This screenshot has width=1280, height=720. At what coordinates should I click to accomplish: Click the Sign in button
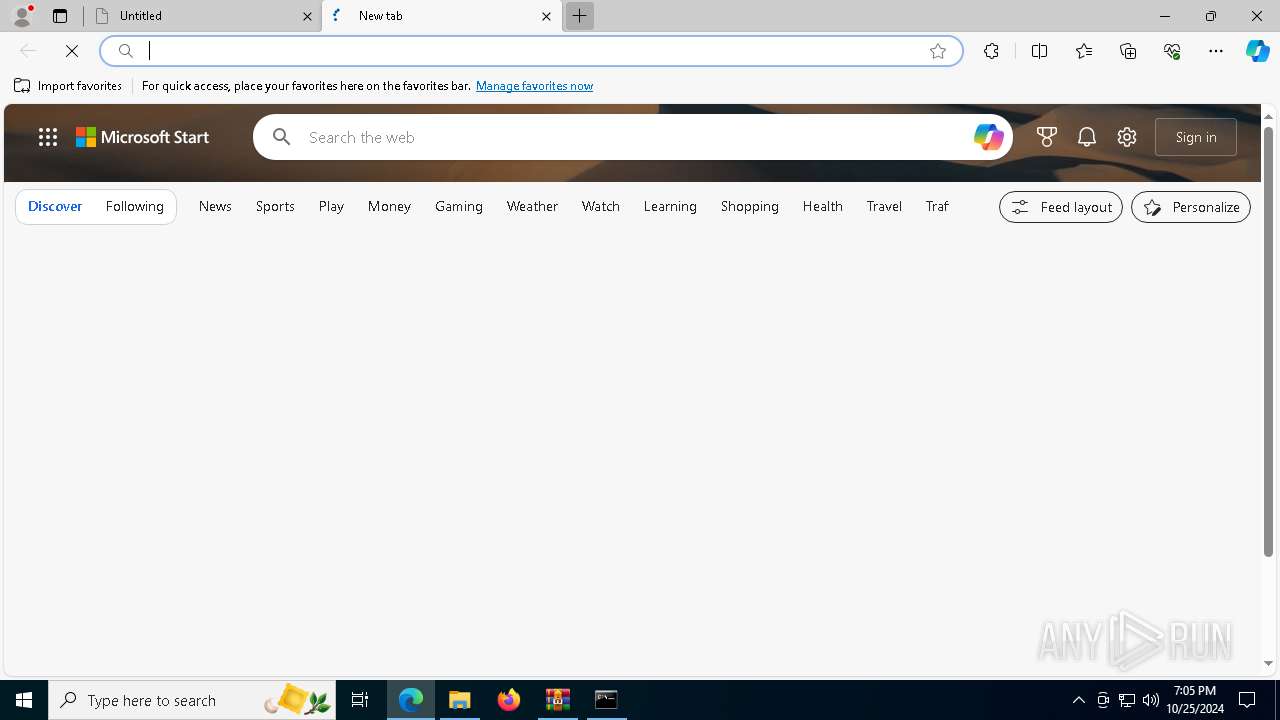(x=1196, y=137)
